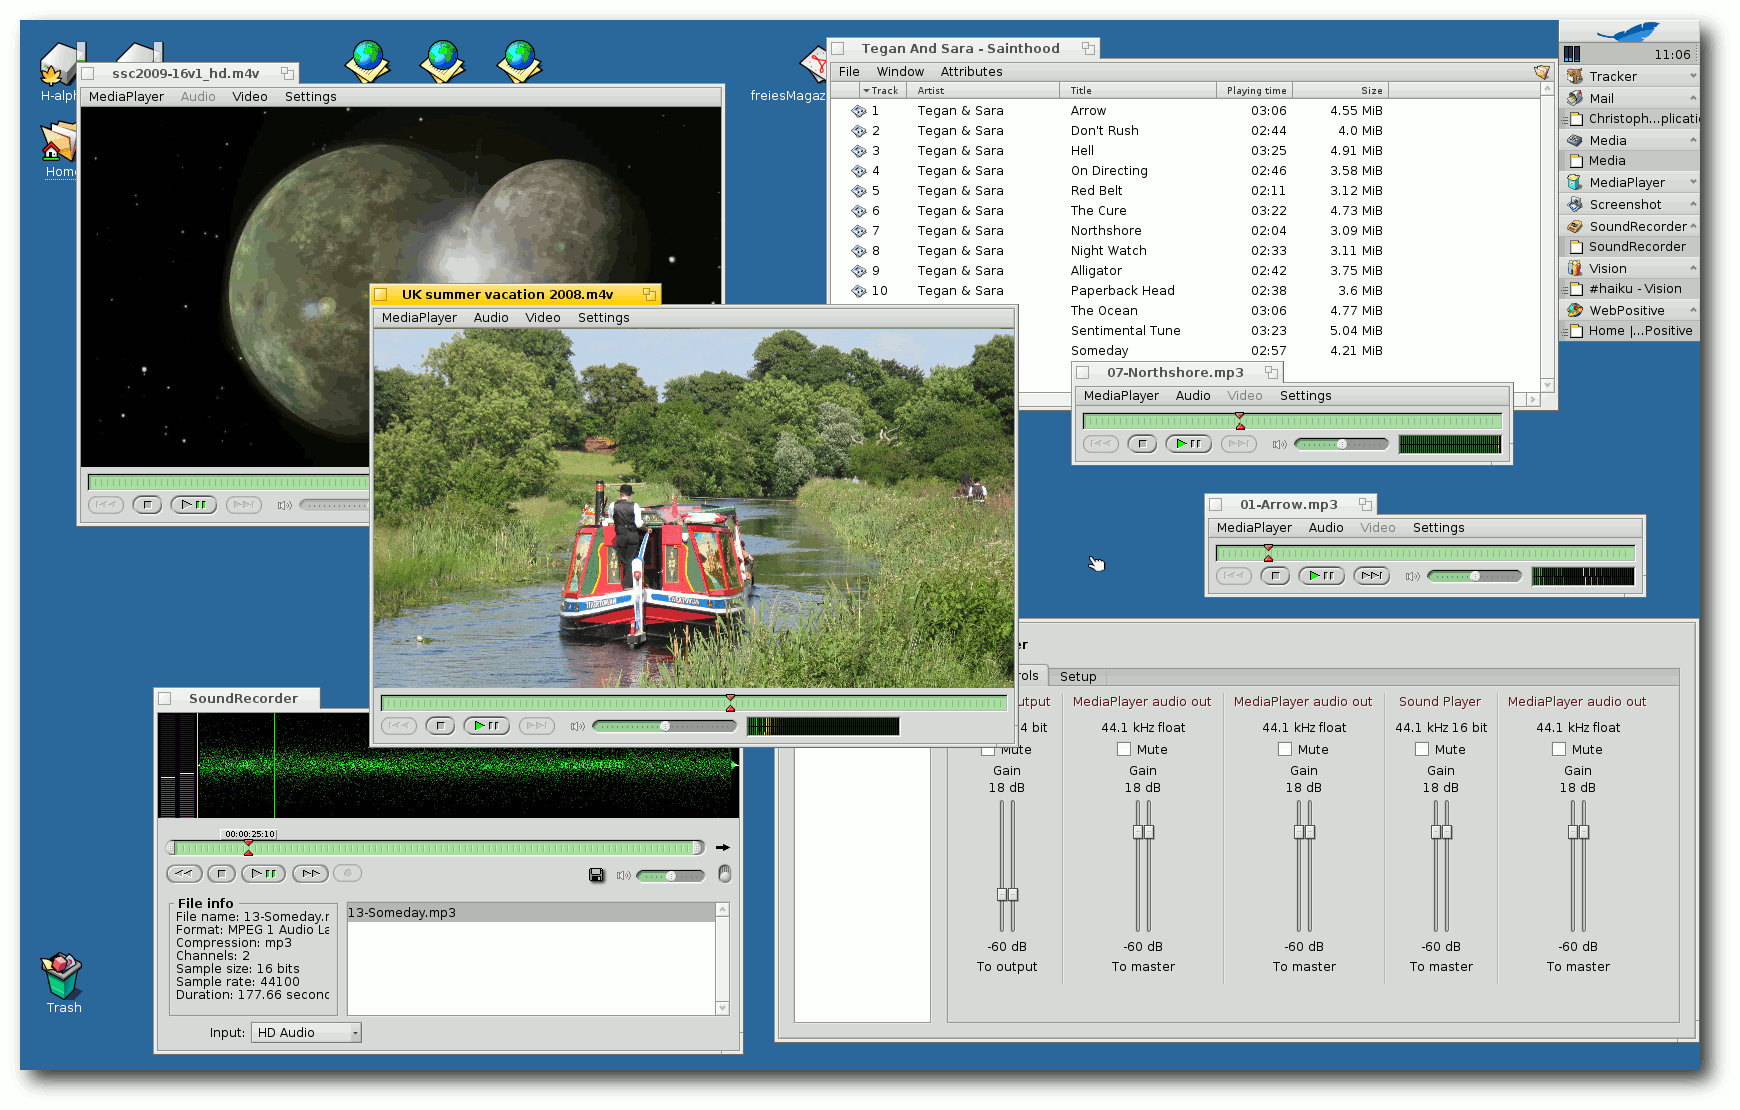Viewport: 1740px width, 1110px height.
Task: Tick Mute on the rightmost MediaPlayer audio out
Action: 1559,749
